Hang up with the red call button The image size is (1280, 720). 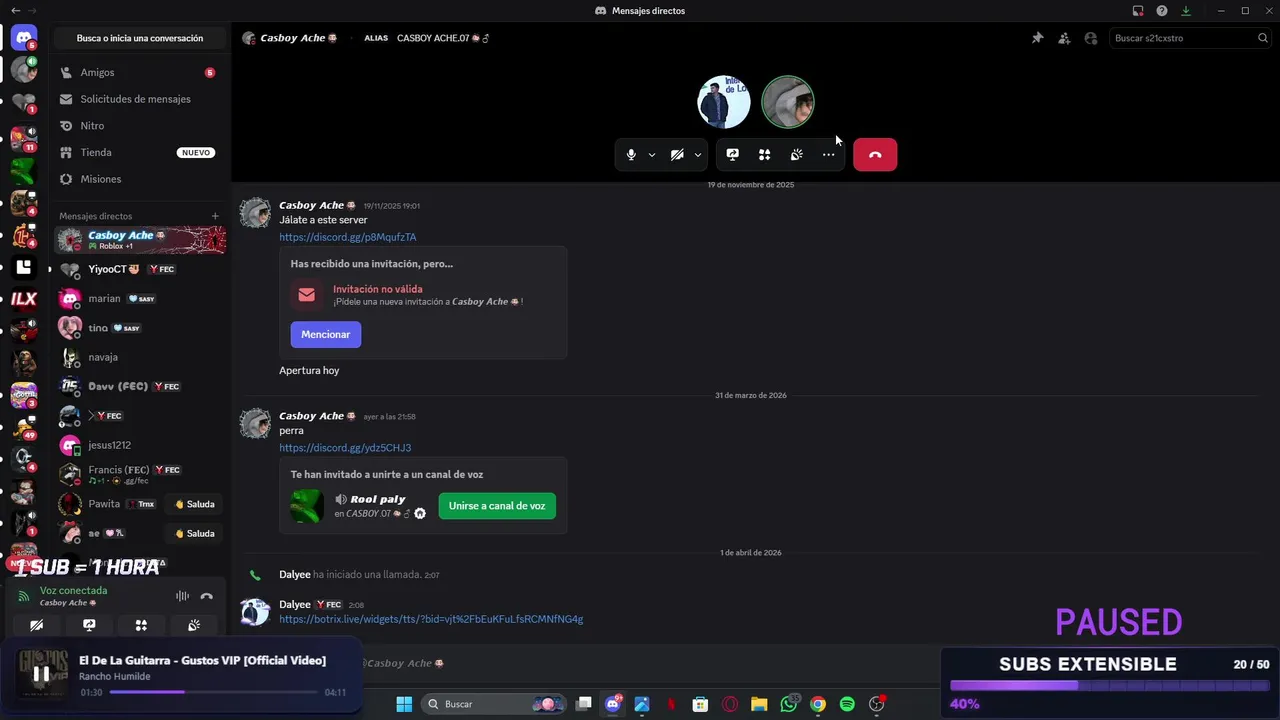875,155
